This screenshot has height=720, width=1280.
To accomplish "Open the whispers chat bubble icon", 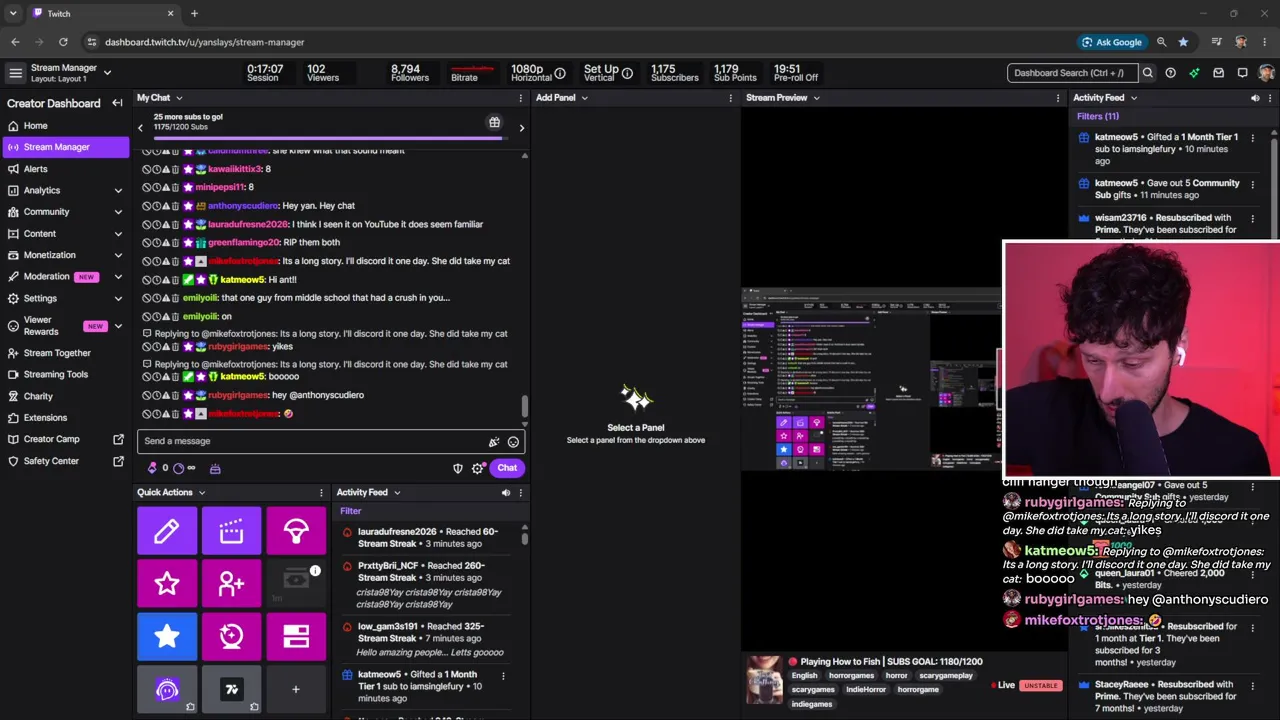I will [1242, 72].
